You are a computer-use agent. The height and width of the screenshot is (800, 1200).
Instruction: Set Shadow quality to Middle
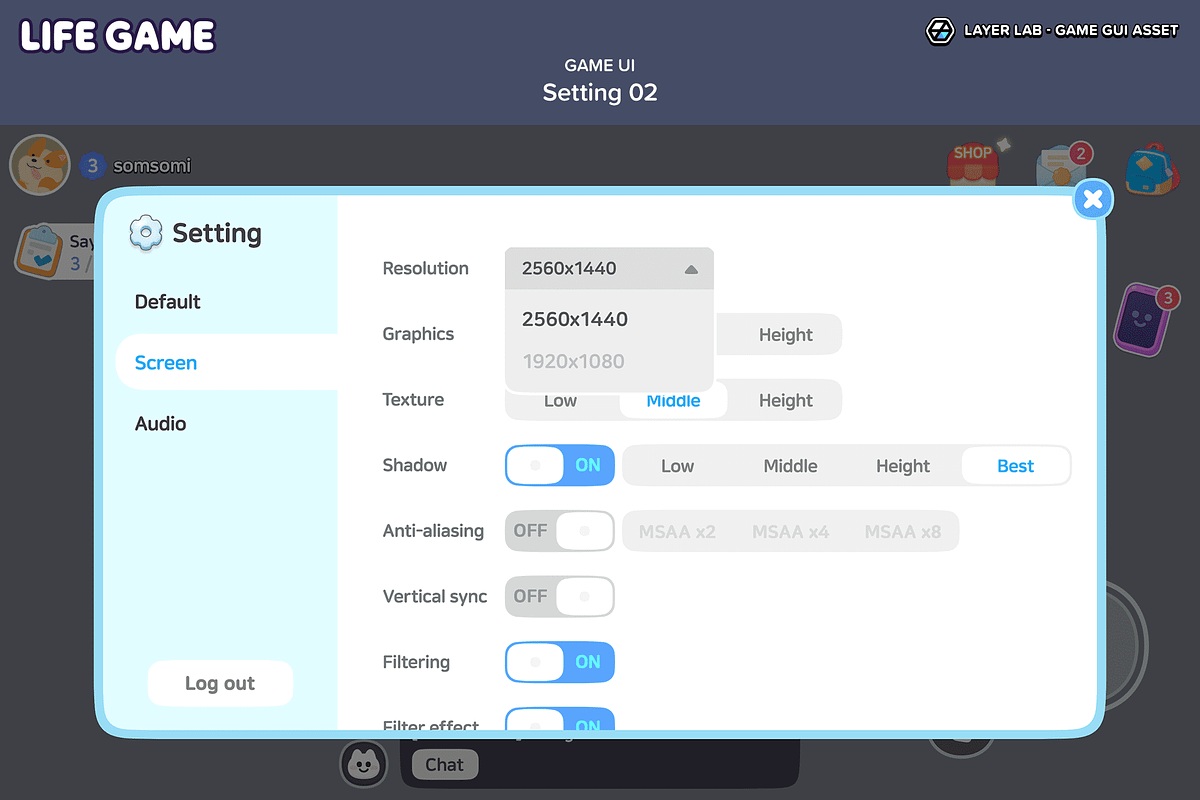pyautogui.click(x=790, y=466)
